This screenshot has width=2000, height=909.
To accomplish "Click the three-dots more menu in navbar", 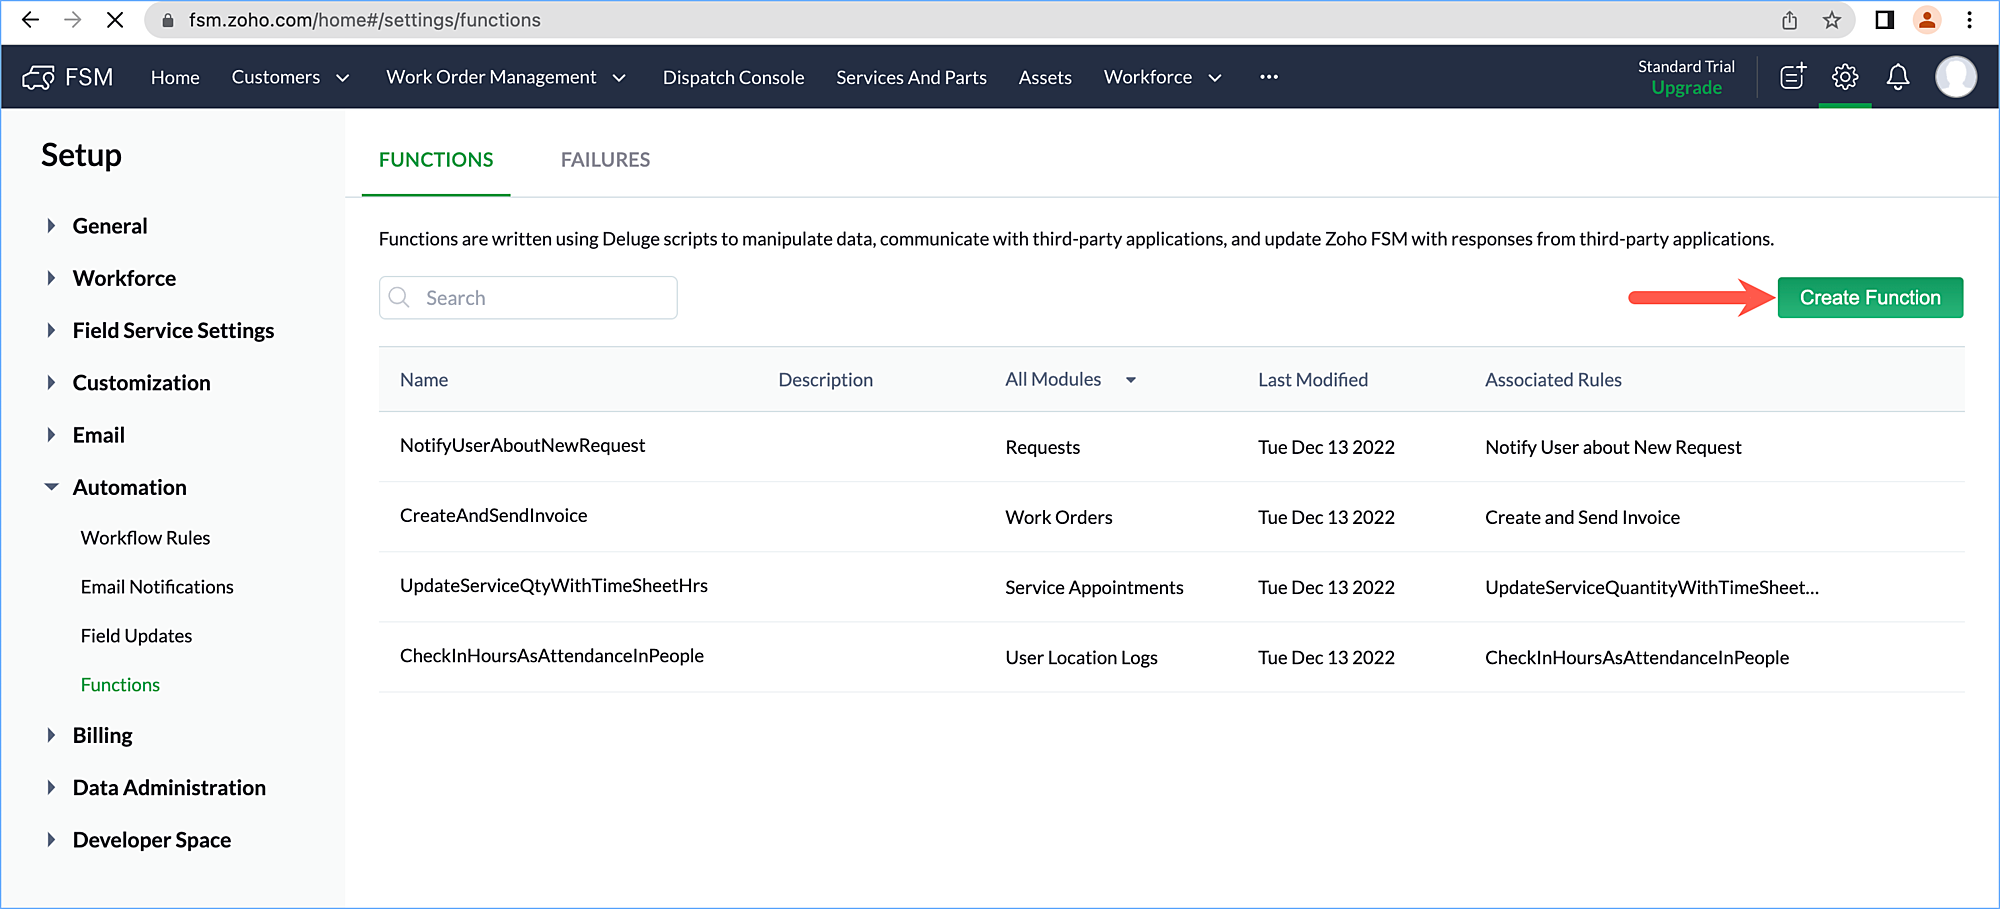I will pyautogui.click(x=1269, y=77).
